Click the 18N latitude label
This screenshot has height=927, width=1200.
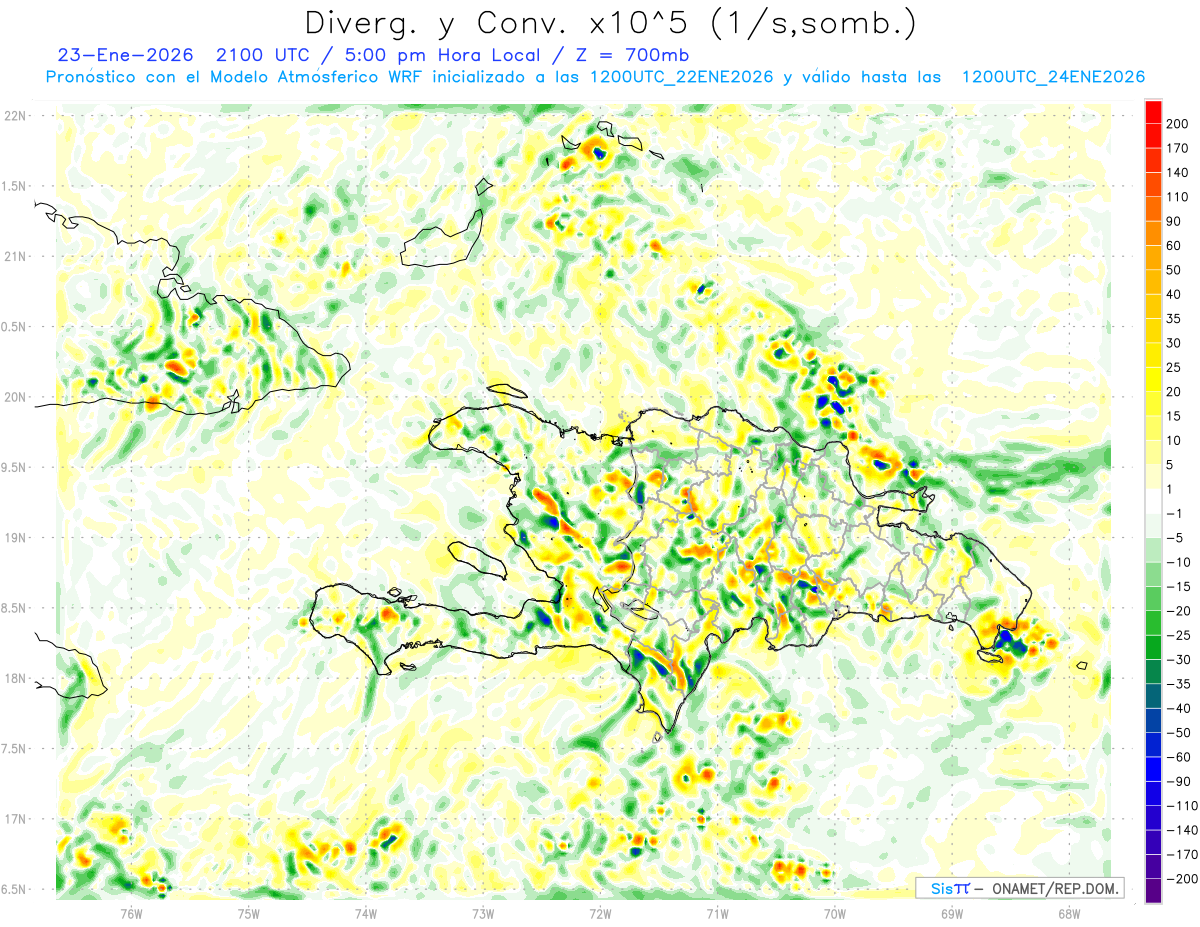click(x=14, y=679)
